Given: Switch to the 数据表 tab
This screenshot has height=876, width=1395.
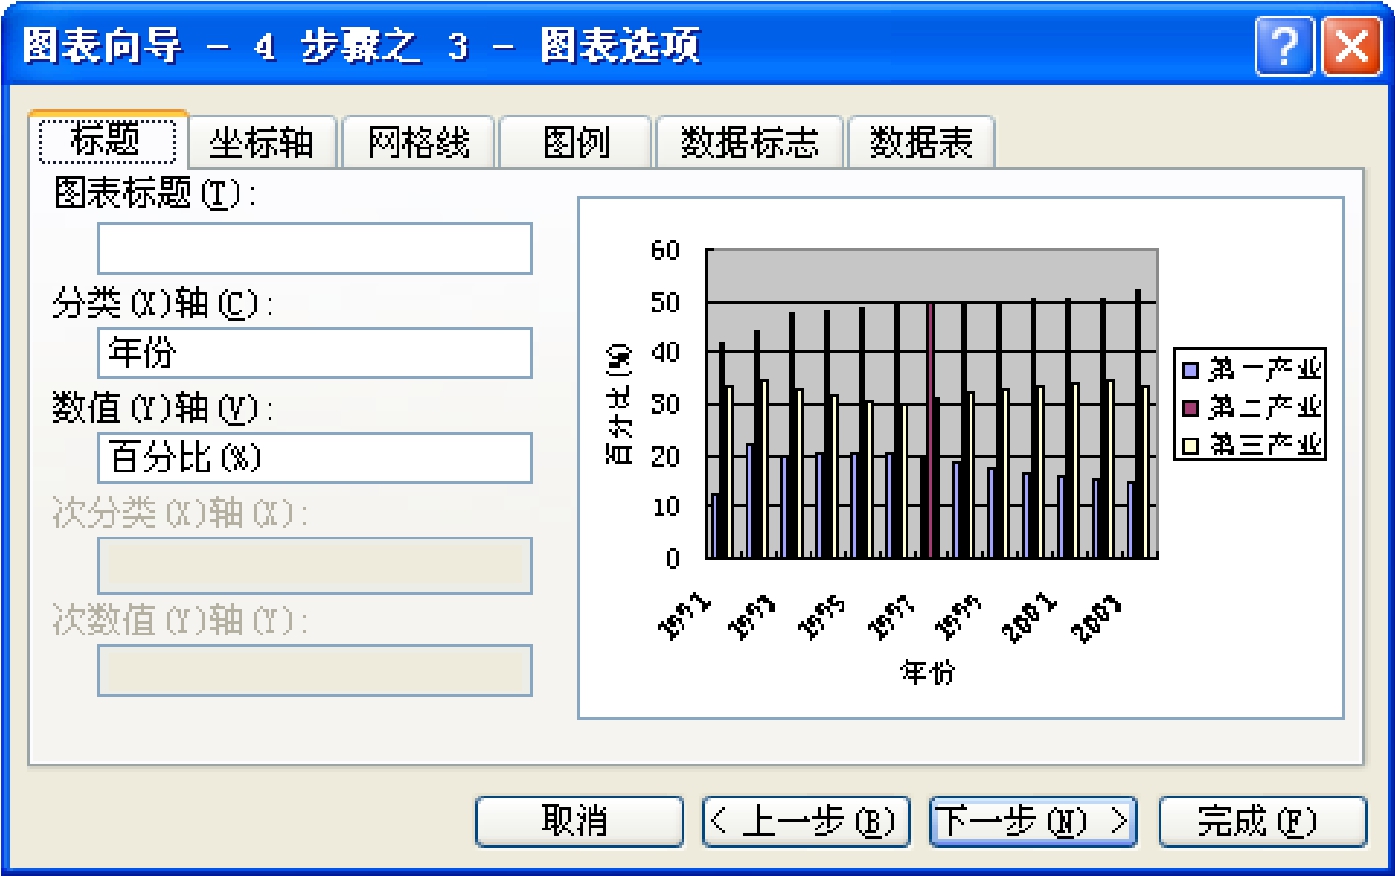Looking at the screenshot, I should click(x=921, y=142).
